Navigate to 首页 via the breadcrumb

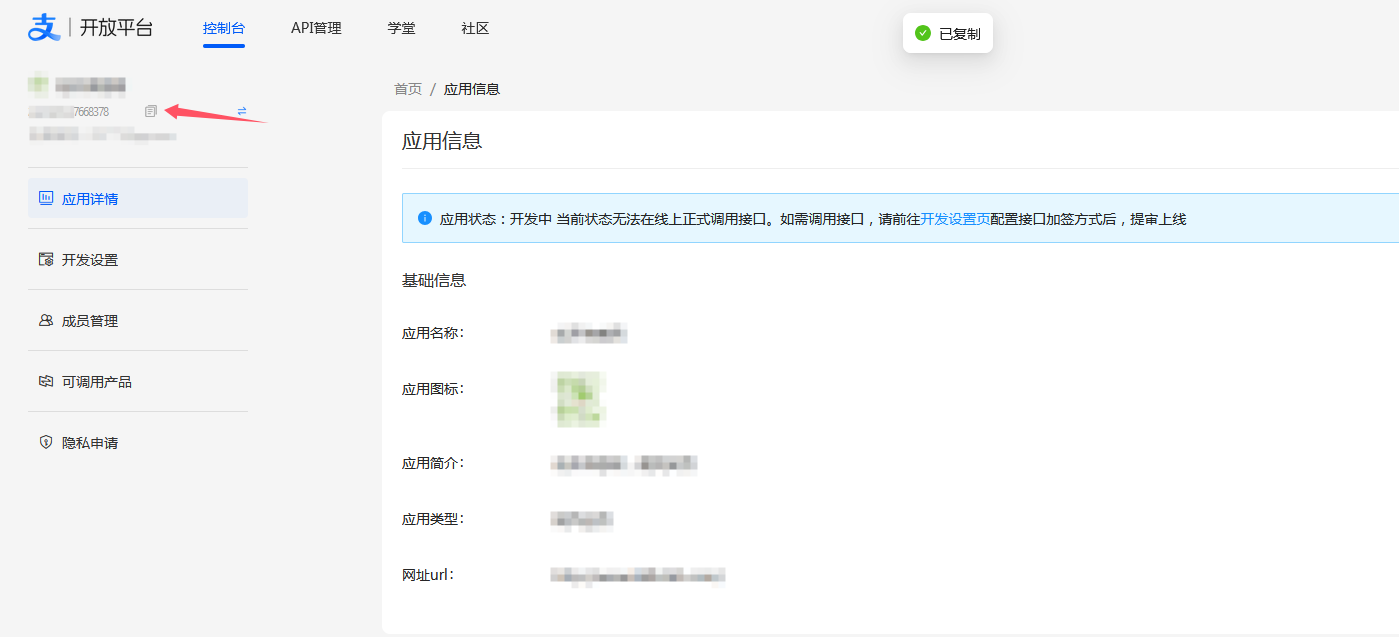(408, 89)
